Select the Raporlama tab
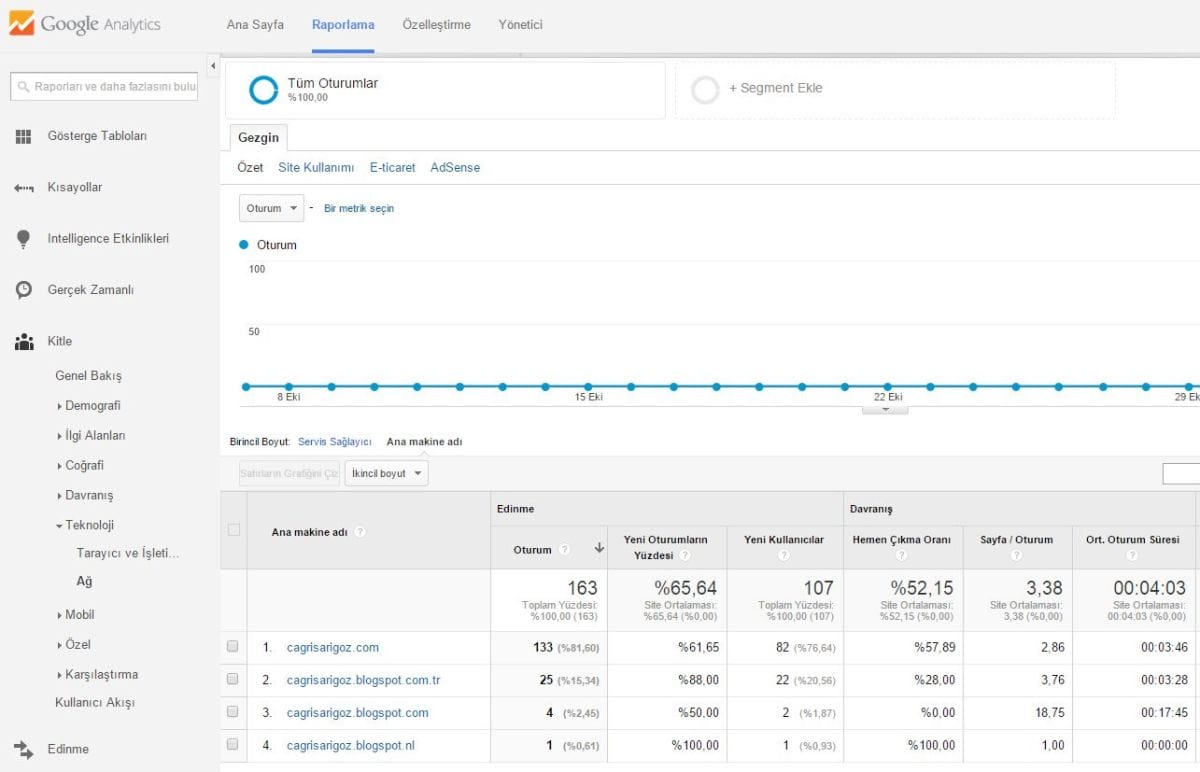The image size is (1200, 772). 343,25
